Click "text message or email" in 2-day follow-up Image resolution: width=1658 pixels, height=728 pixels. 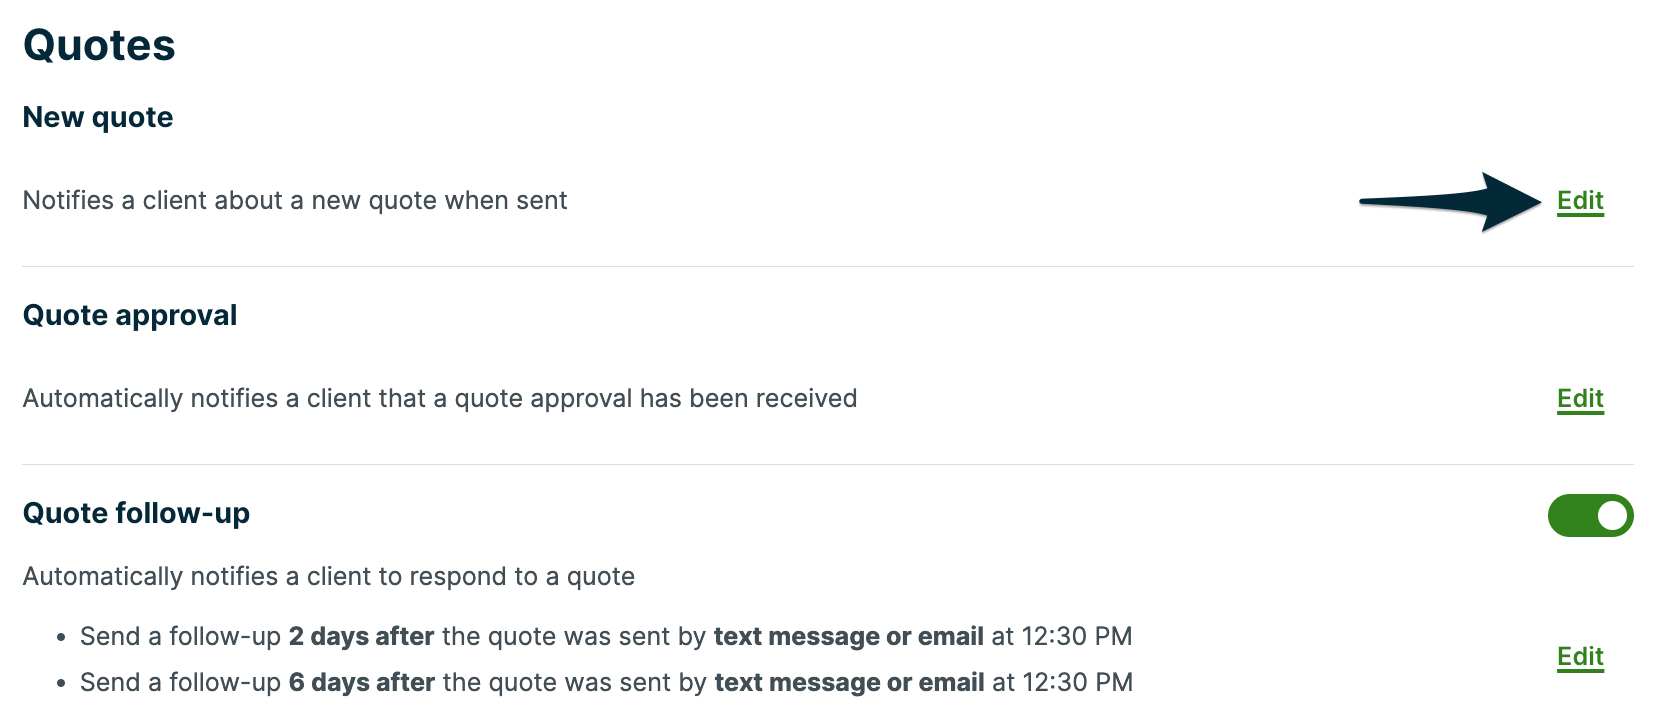click(849, 637)
